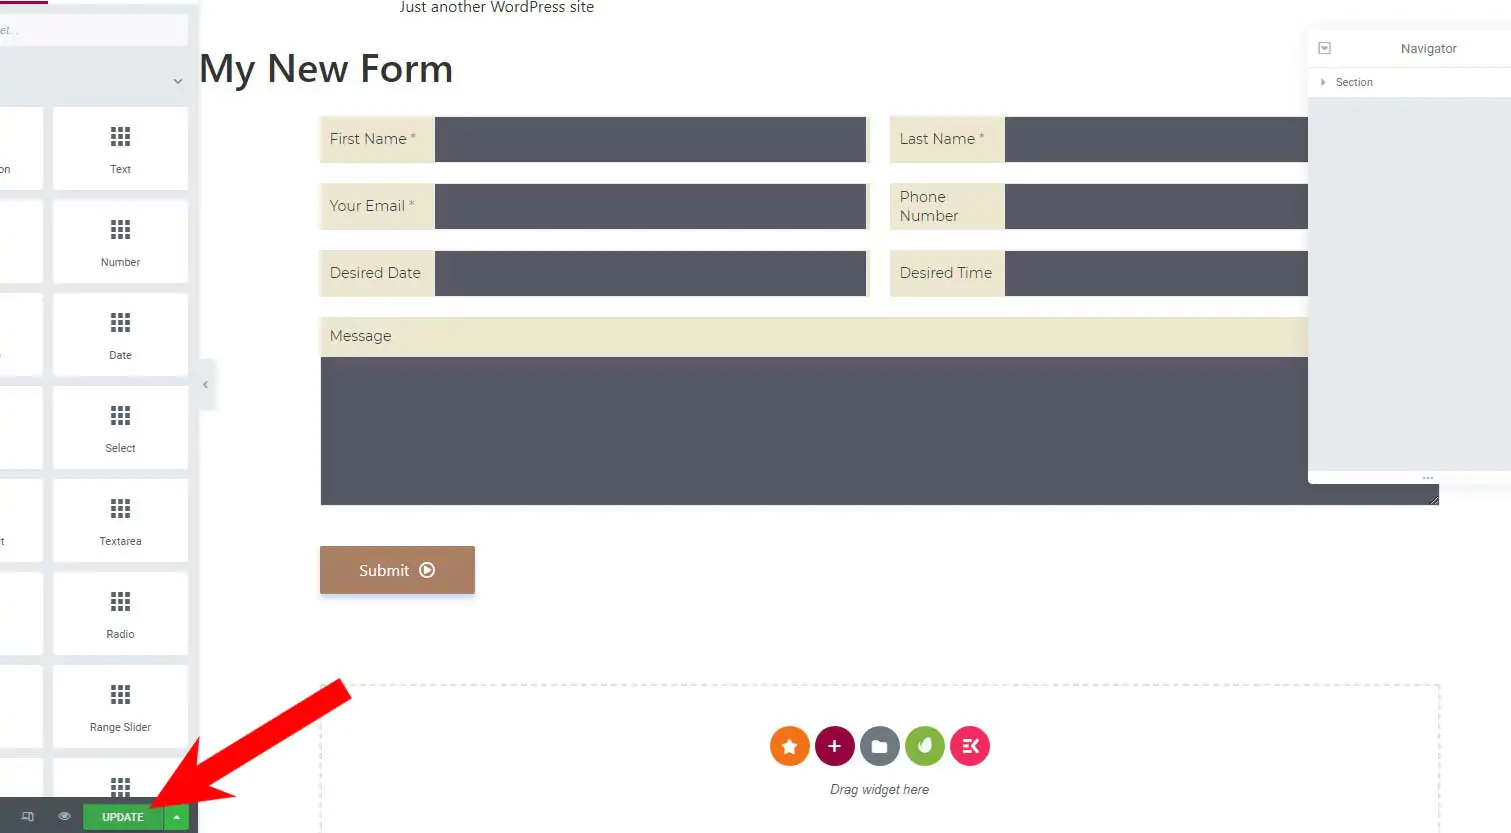This screenshot has width=1511, height=833.
Task: Open the template library folder button
Action: pyautogui.click(x=879, y=746)
